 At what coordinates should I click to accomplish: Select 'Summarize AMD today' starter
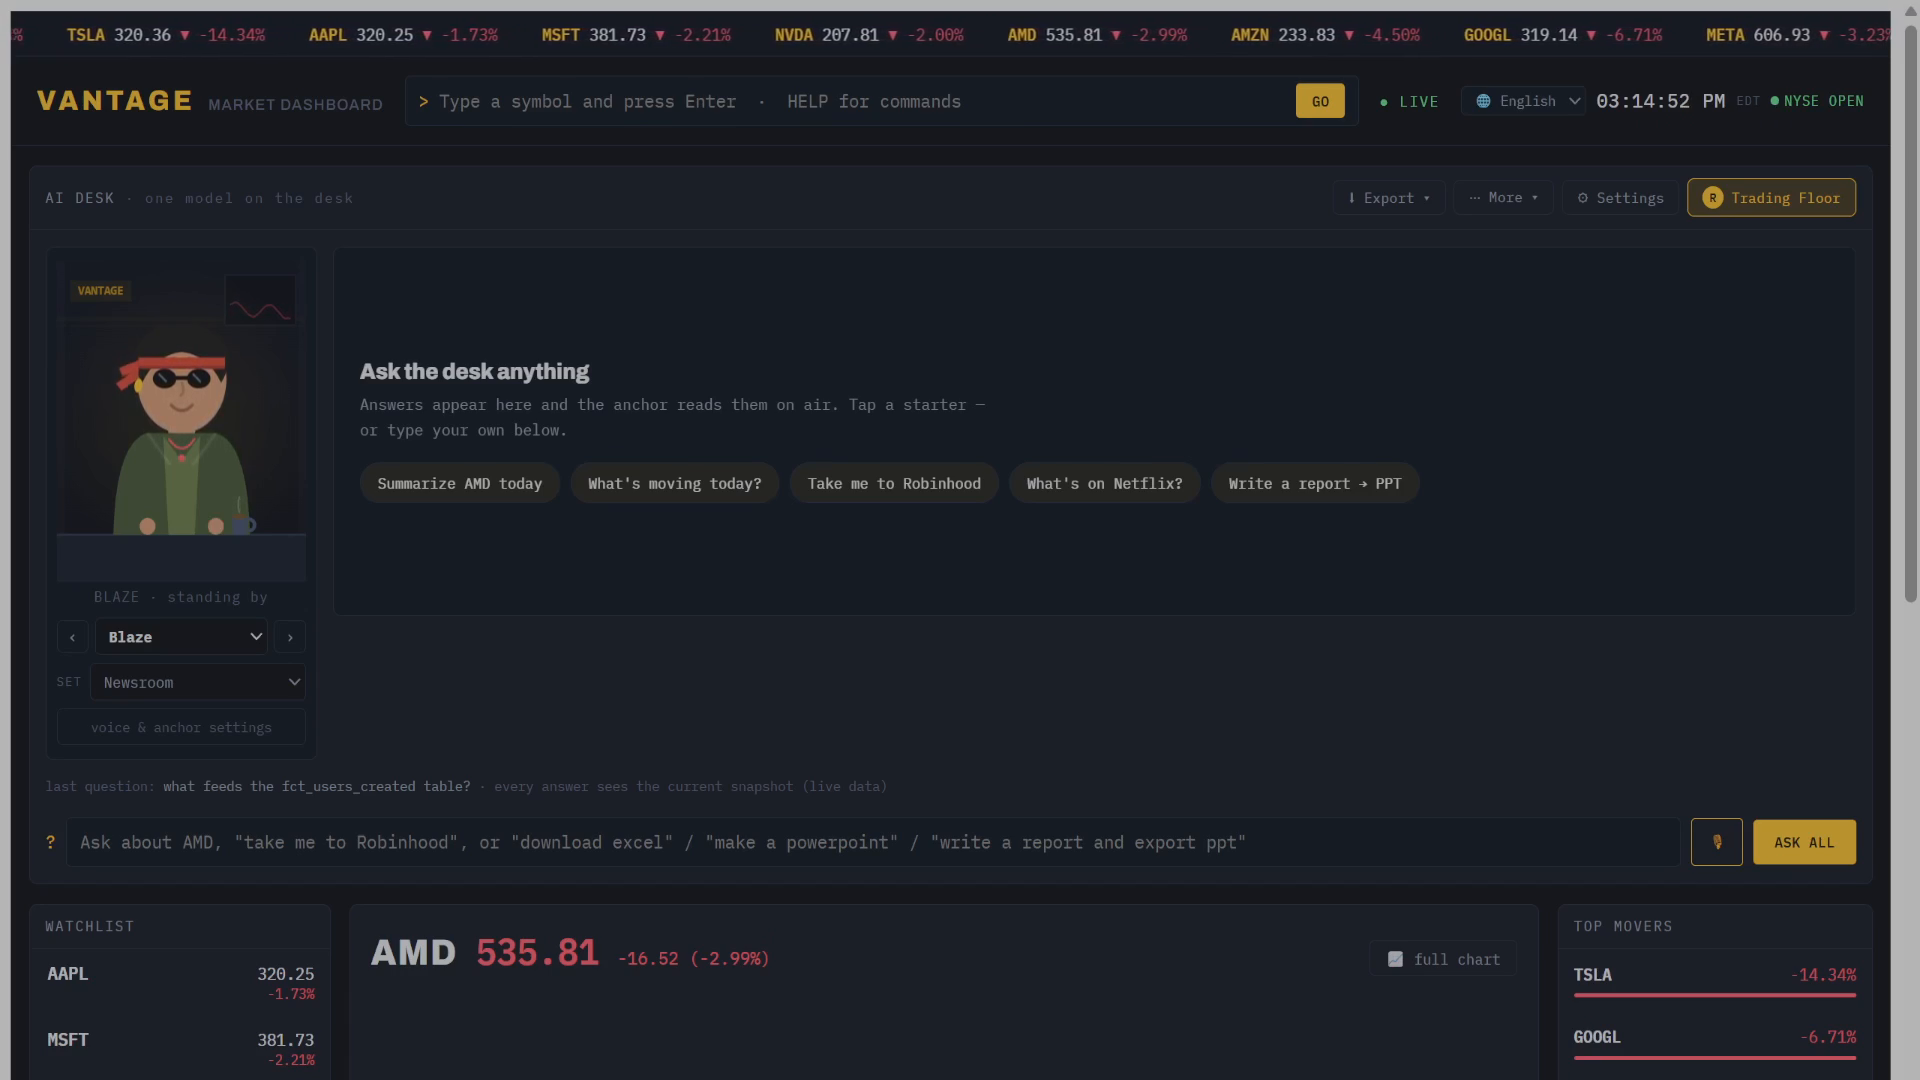[x=459, y=483]
